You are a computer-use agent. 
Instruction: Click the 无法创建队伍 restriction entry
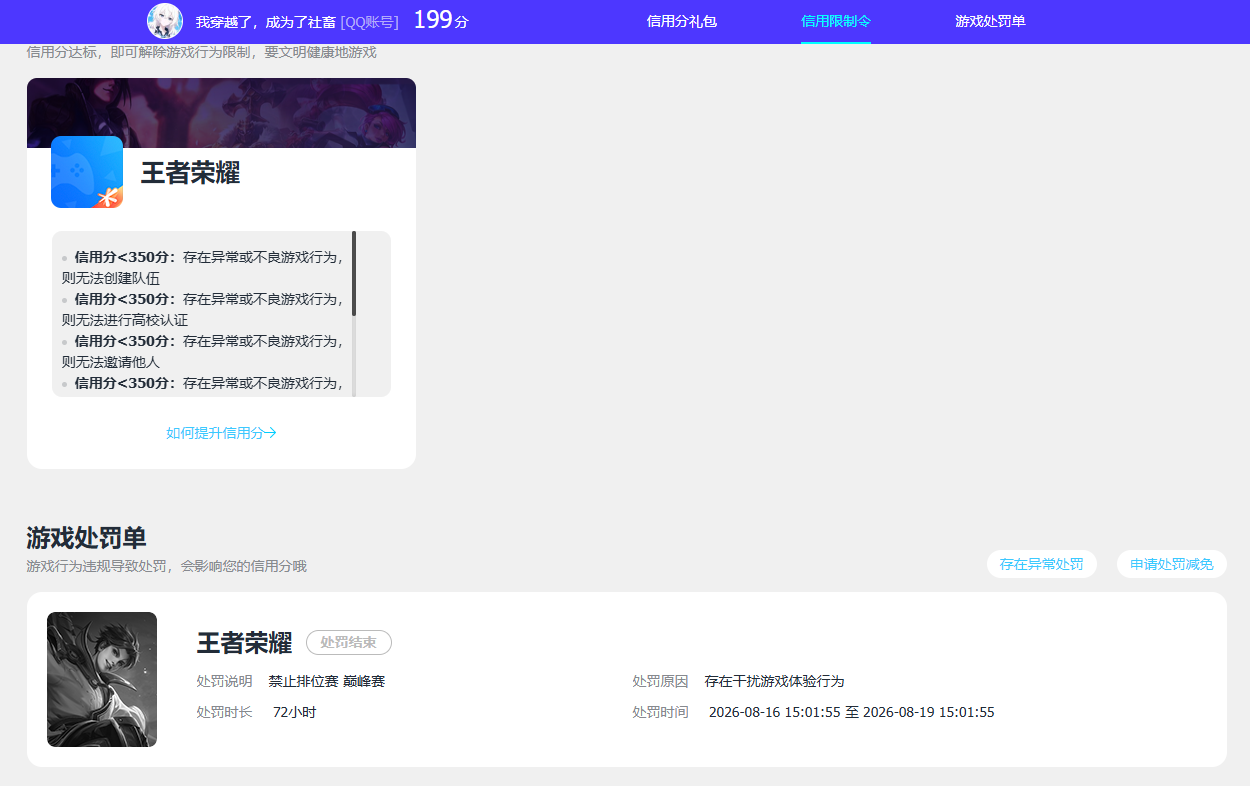click(202, 267)
